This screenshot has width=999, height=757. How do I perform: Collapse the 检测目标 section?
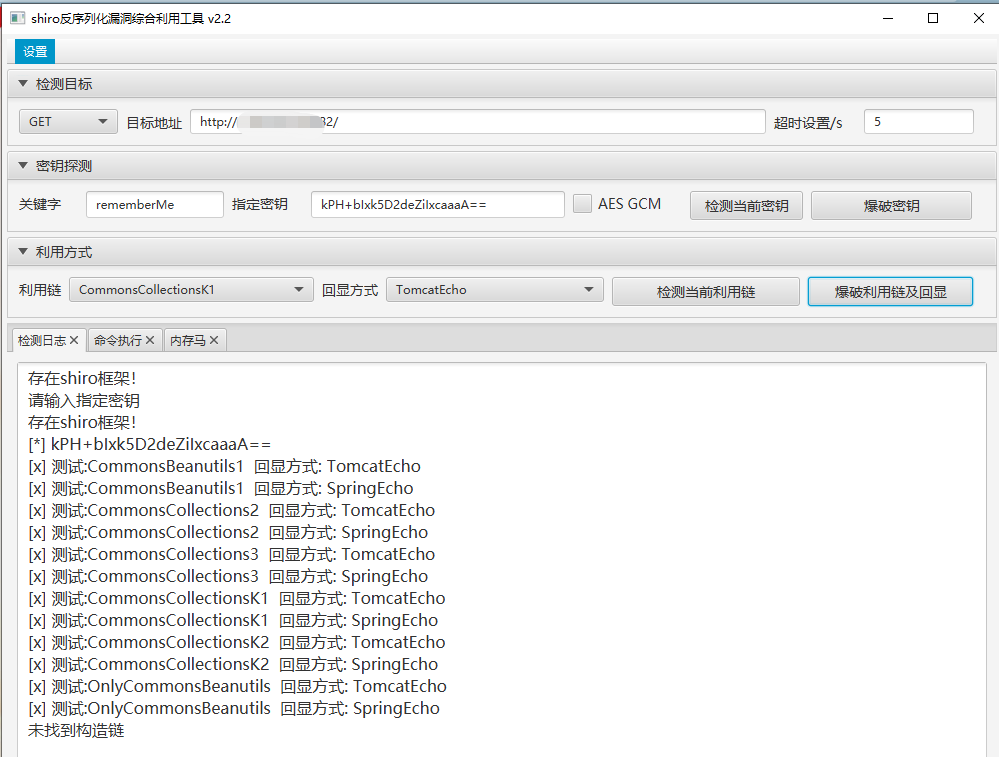[x=23, y=84]
